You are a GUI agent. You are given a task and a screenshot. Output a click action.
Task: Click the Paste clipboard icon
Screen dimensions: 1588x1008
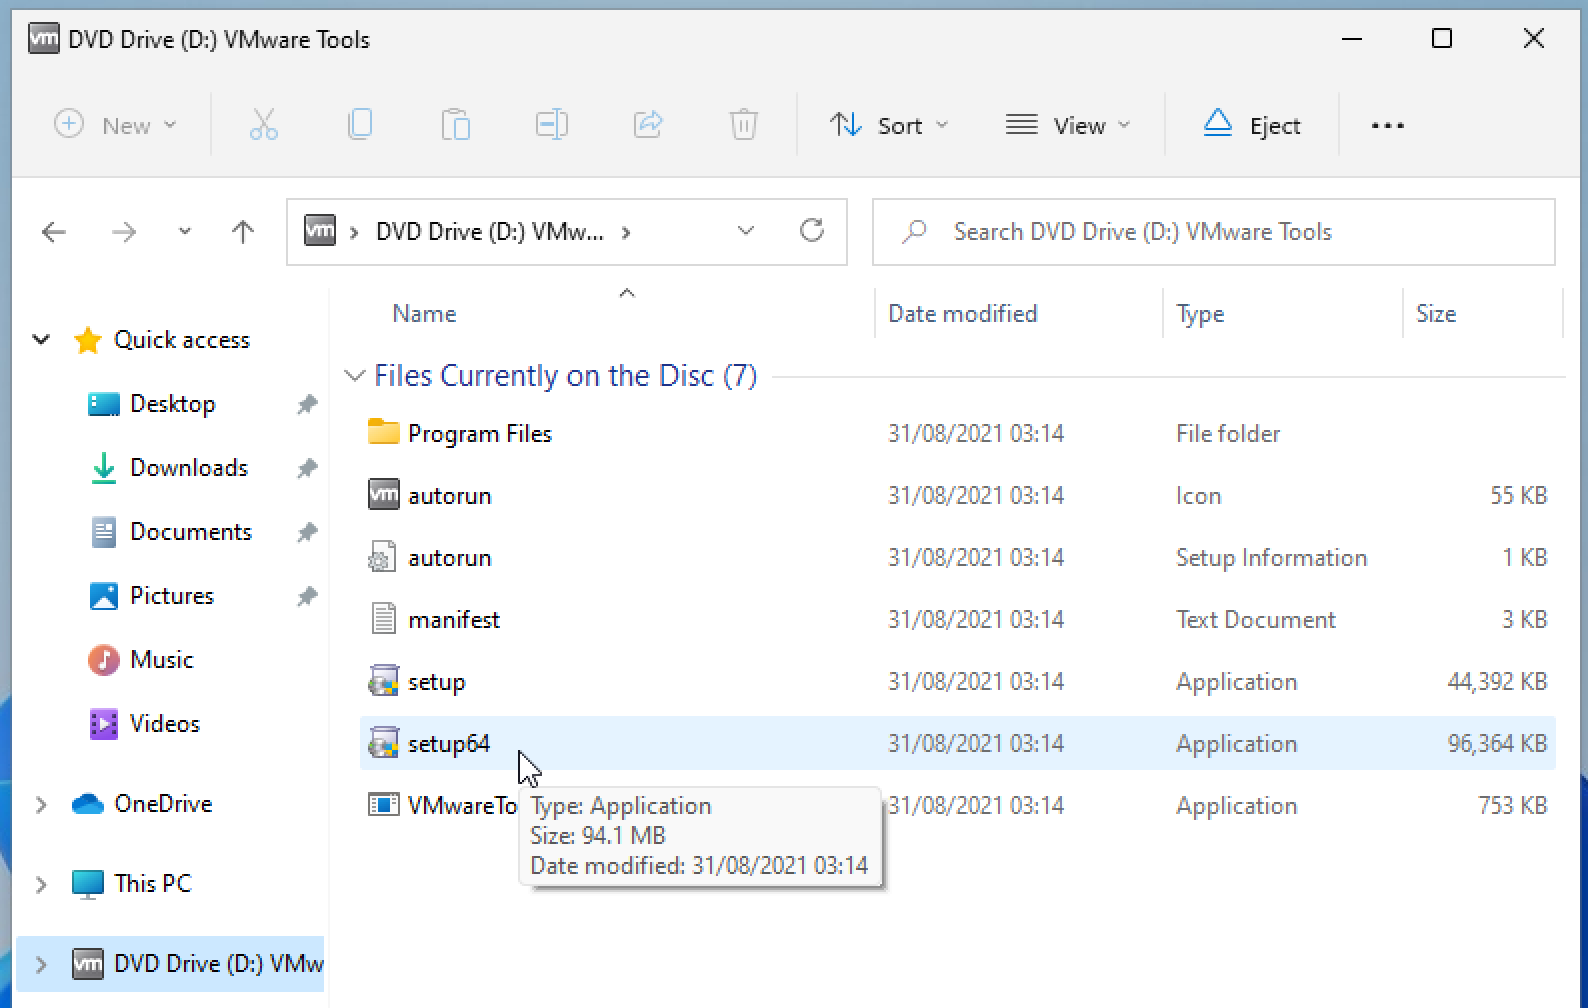[456, 125]
